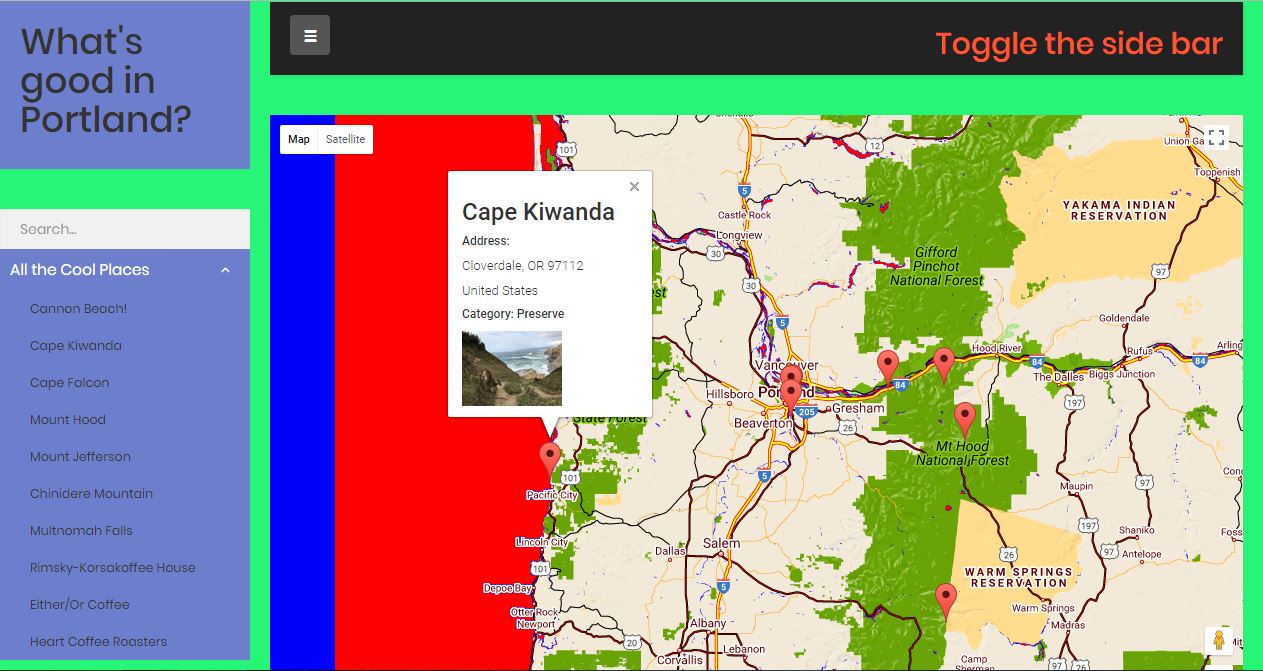
Task: Switch to Satellite map view
Action: pos(345,140)
